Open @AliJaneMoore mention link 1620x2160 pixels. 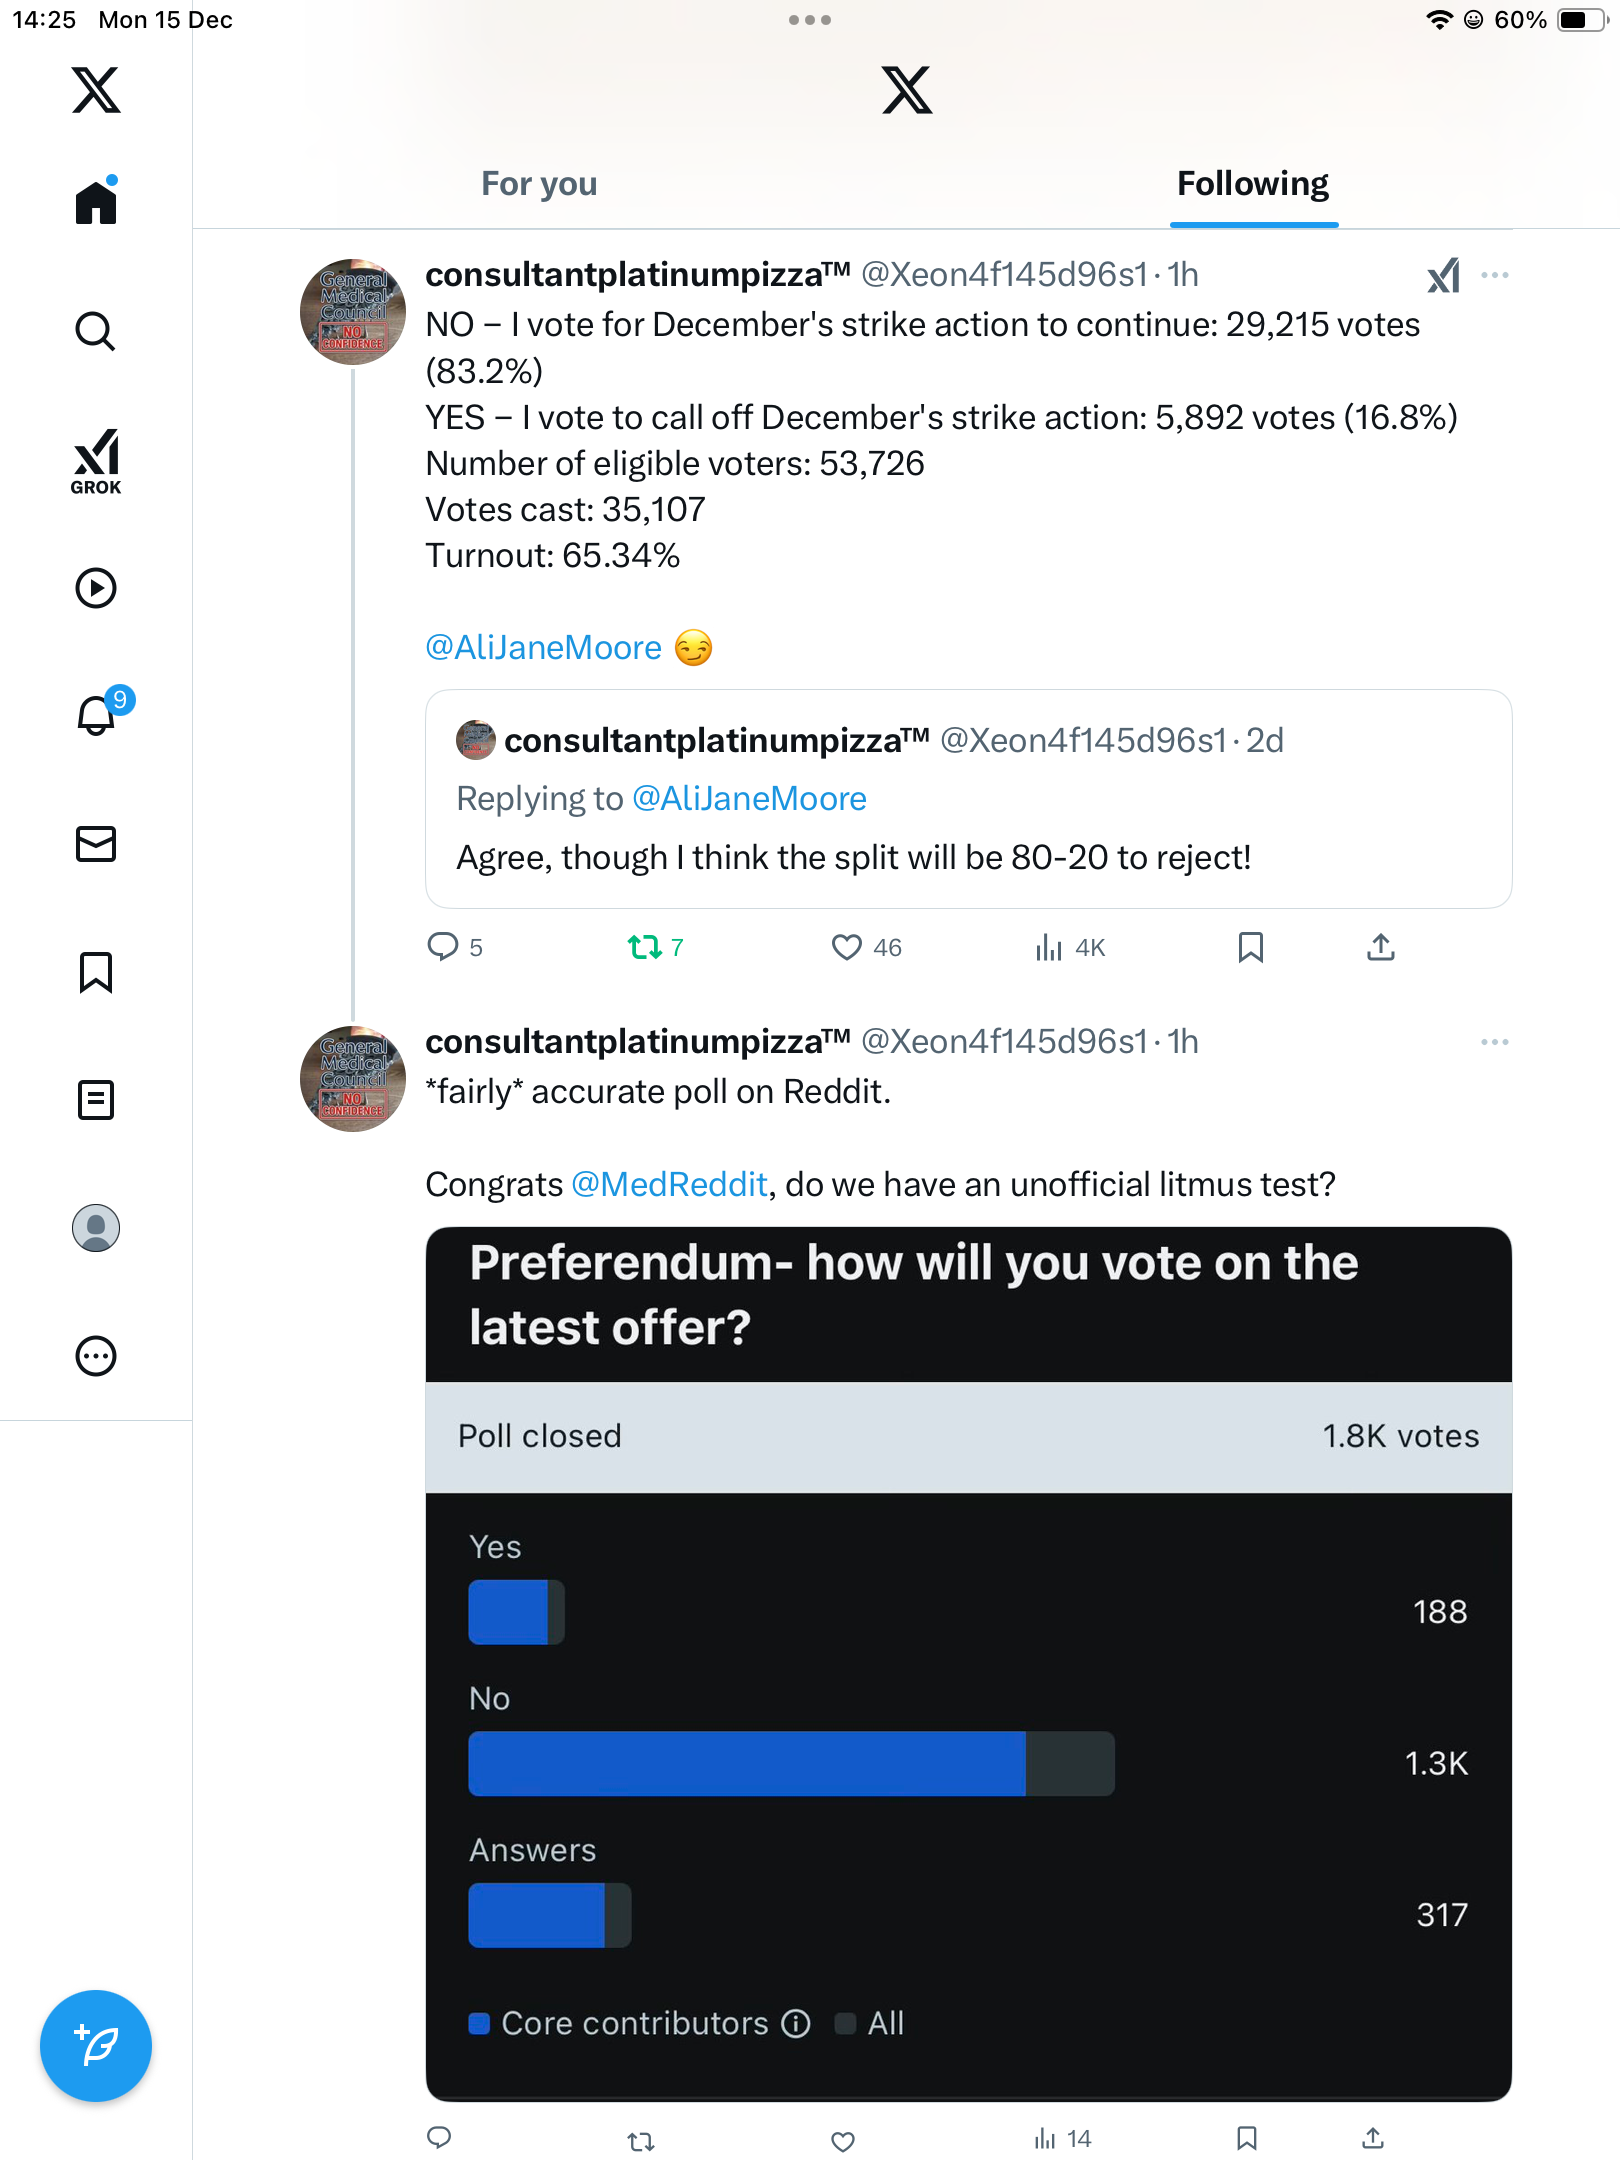pyautogui.click(x=543, y=648)
